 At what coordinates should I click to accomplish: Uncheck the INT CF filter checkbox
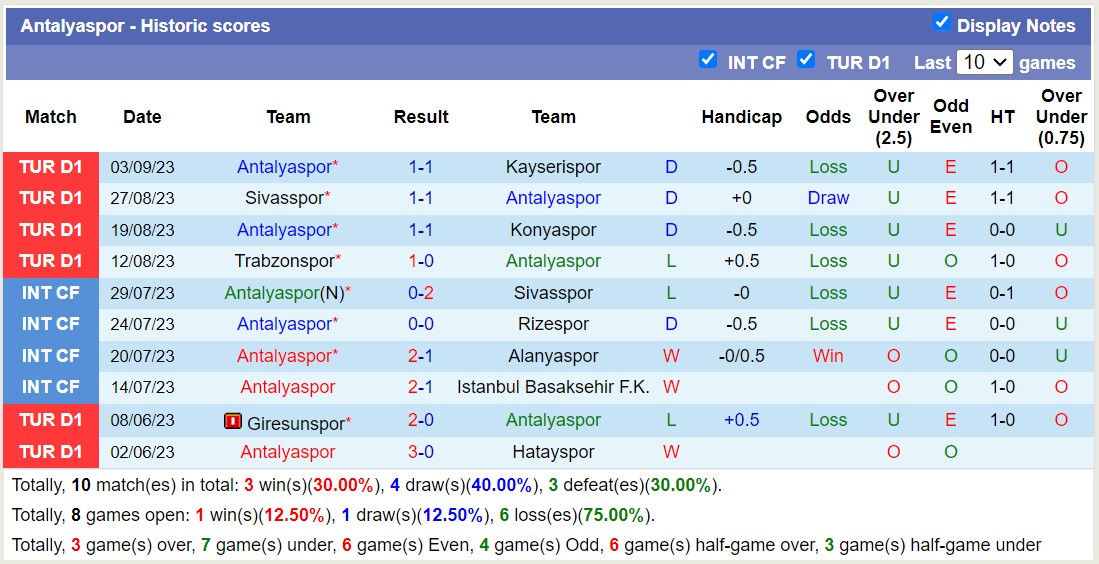tap(708, 59)
